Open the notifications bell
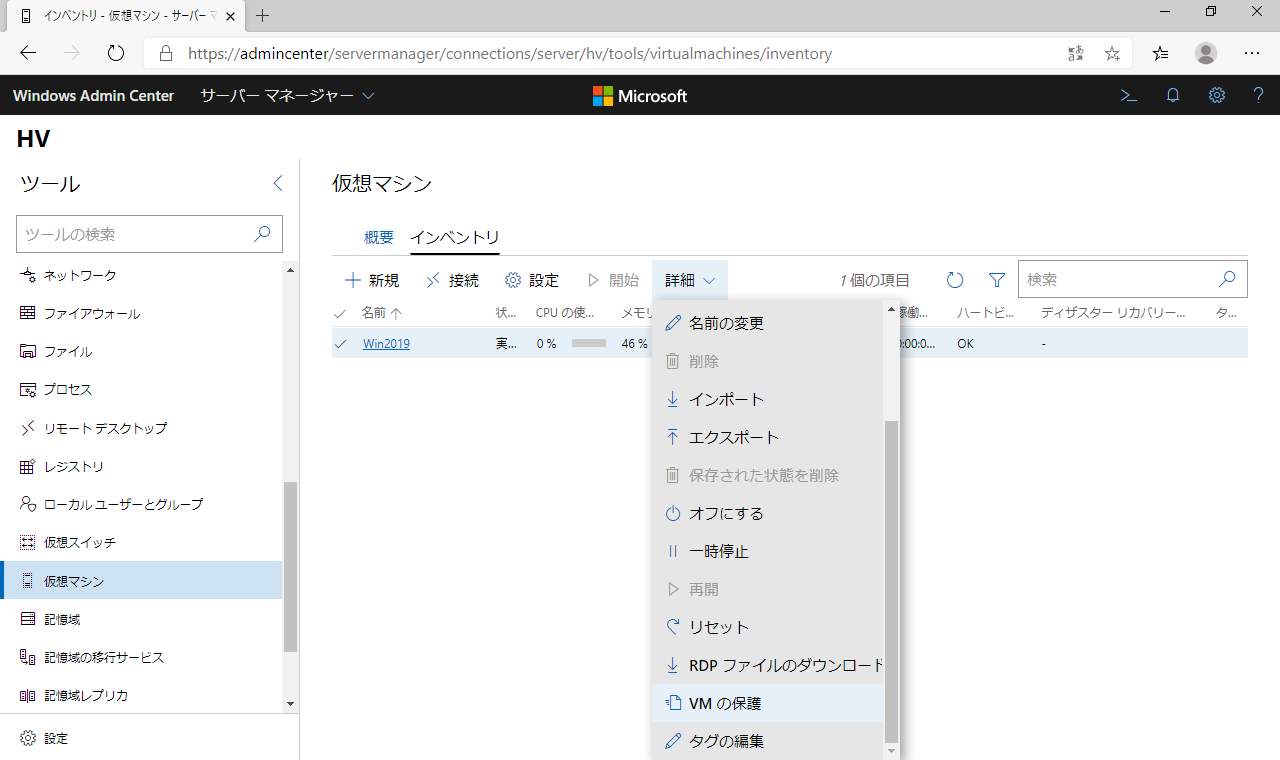This screenshot has height=760, width=1280. pos(1173,96)
